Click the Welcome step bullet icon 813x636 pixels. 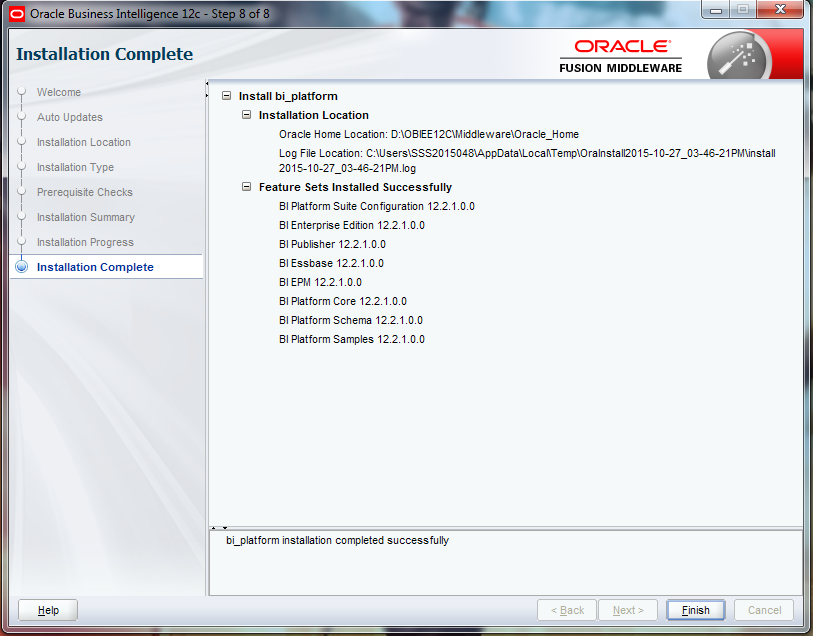21,92
